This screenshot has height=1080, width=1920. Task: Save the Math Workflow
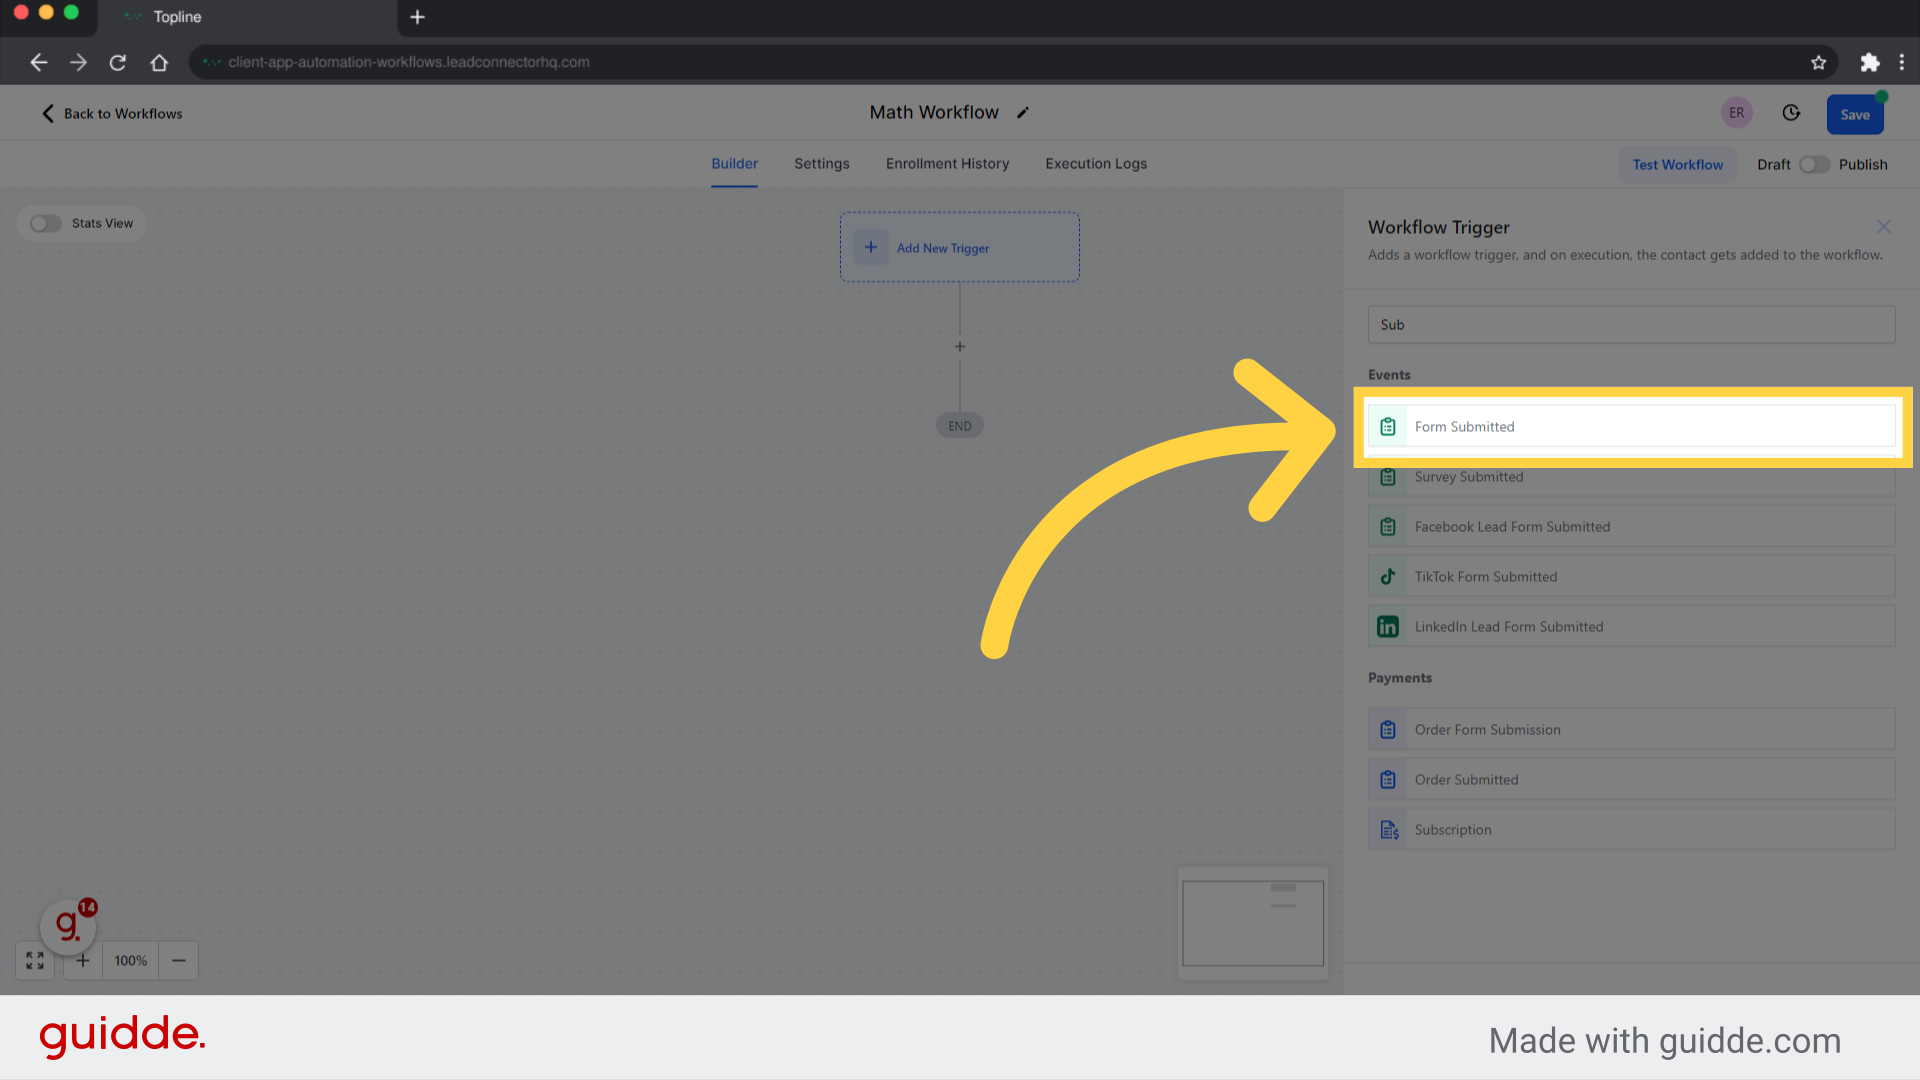tap(1855, 113)
